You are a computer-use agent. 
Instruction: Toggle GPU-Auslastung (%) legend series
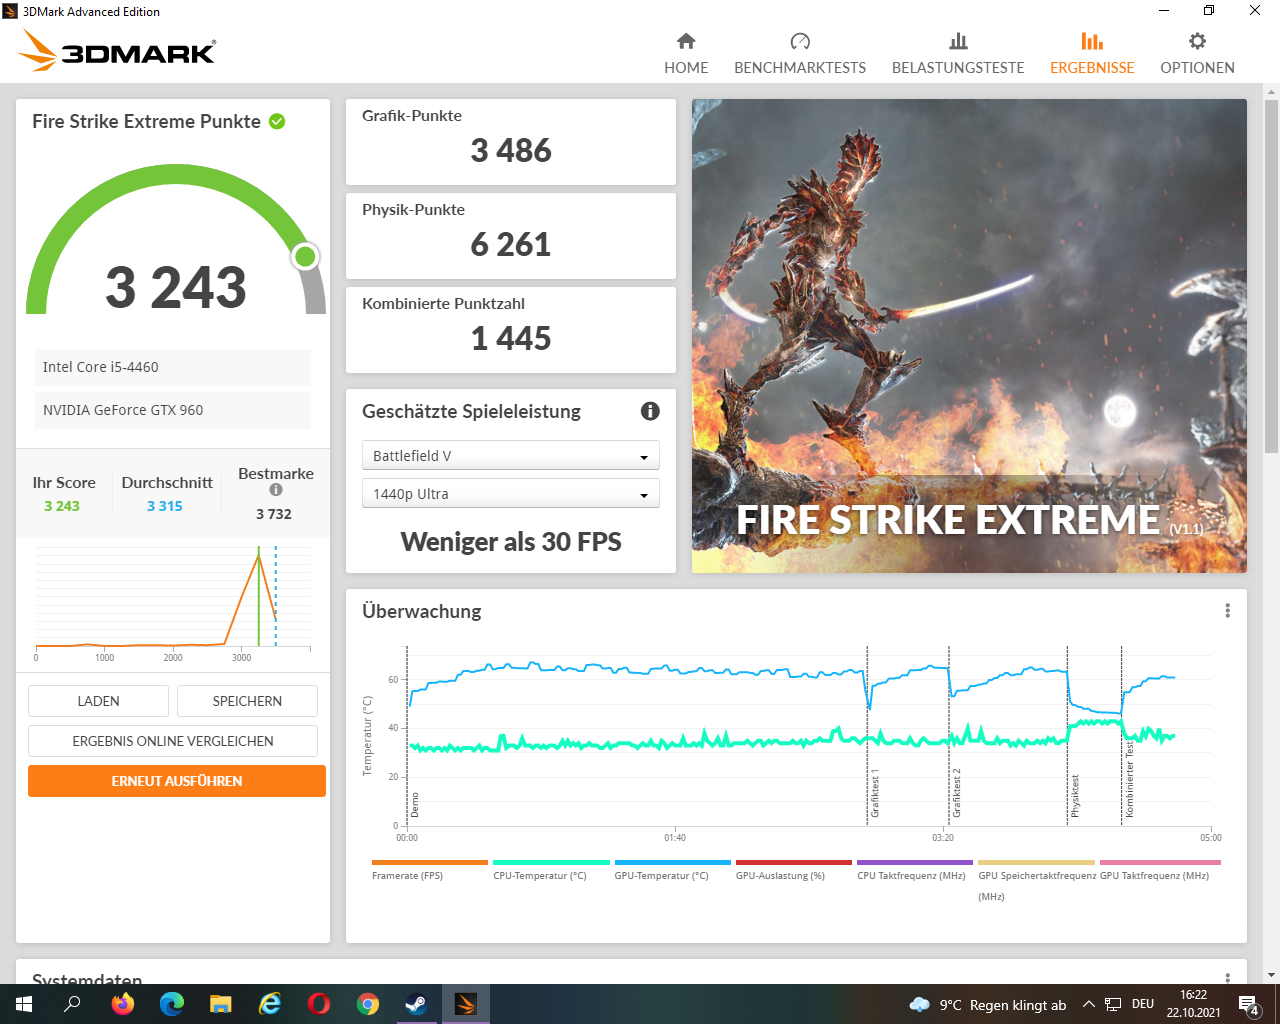tap(793, 870)
